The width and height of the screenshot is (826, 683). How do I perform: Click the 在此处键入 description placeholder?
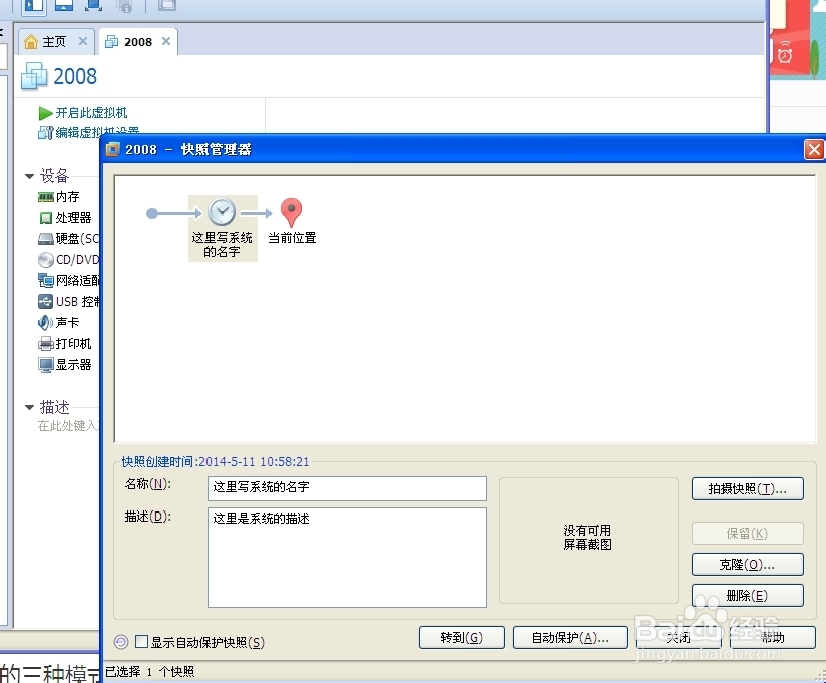[x=68, y=425]
